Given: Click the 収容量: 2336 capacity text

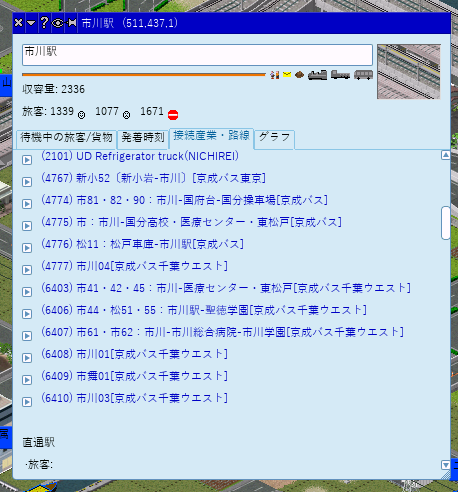Looking at the screenshot, I should pyautogui.click(x=54, y=89).
